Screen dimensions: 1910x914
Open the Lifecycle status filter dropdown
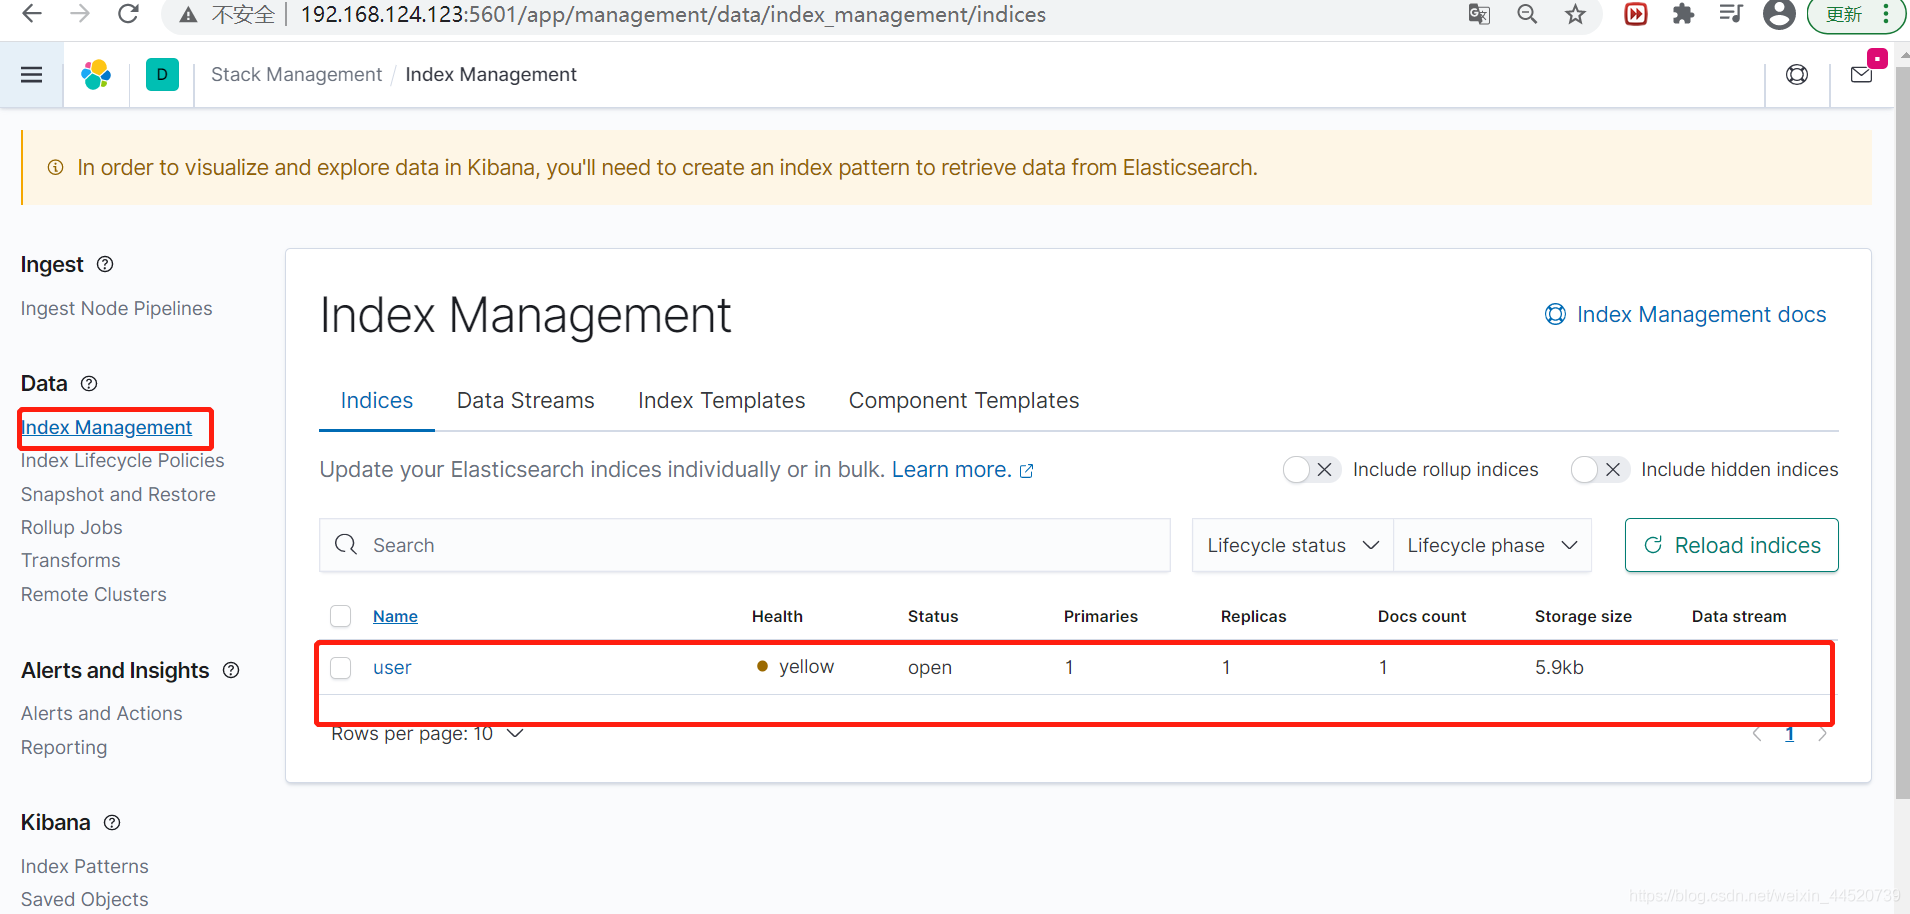1293,545
